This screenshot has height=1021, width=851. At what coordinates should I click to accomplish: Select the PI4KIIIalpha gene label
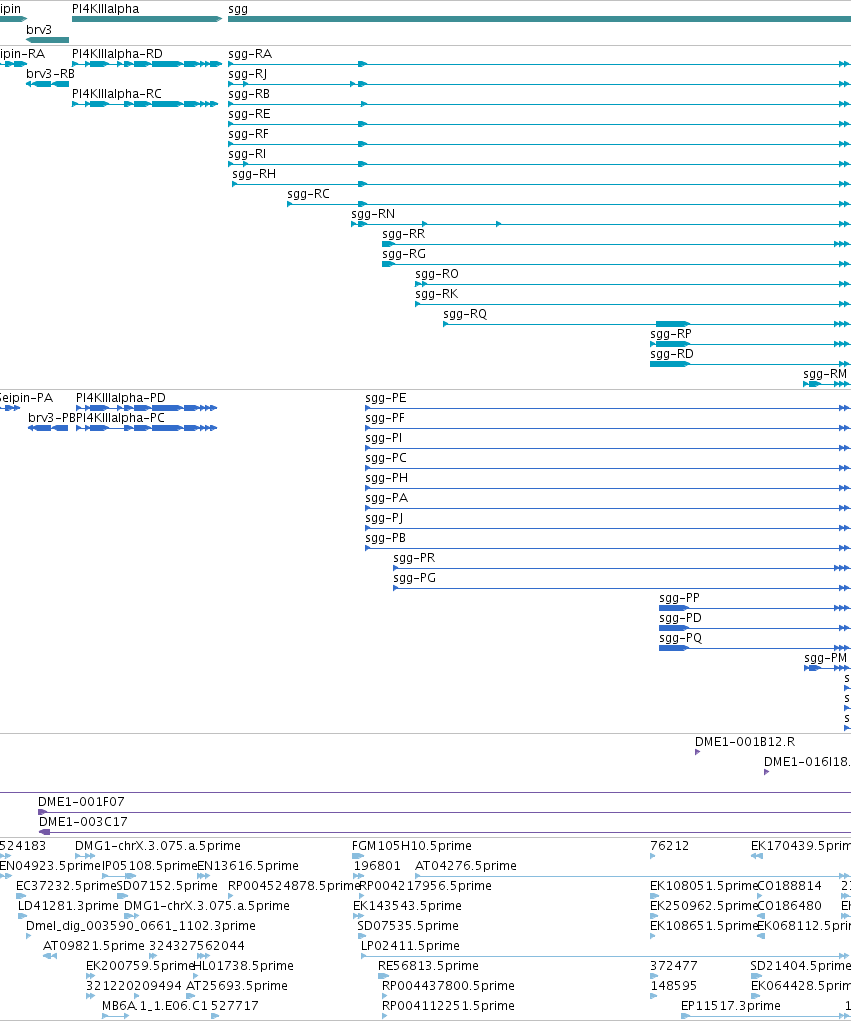[x=105, y=9]
